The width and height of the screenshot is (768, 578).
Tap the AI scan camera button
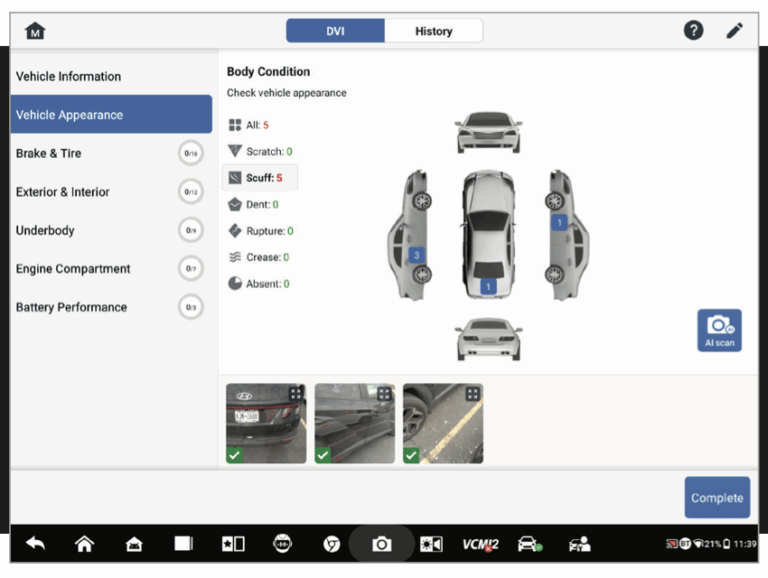click(x=719, y=330)
